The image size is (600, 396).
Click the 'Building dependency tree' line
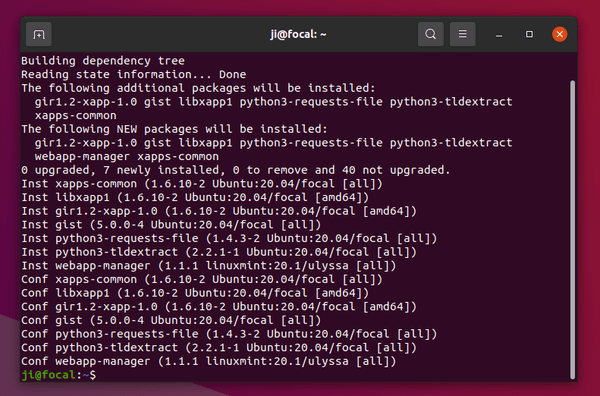click(x=103, y=61)
